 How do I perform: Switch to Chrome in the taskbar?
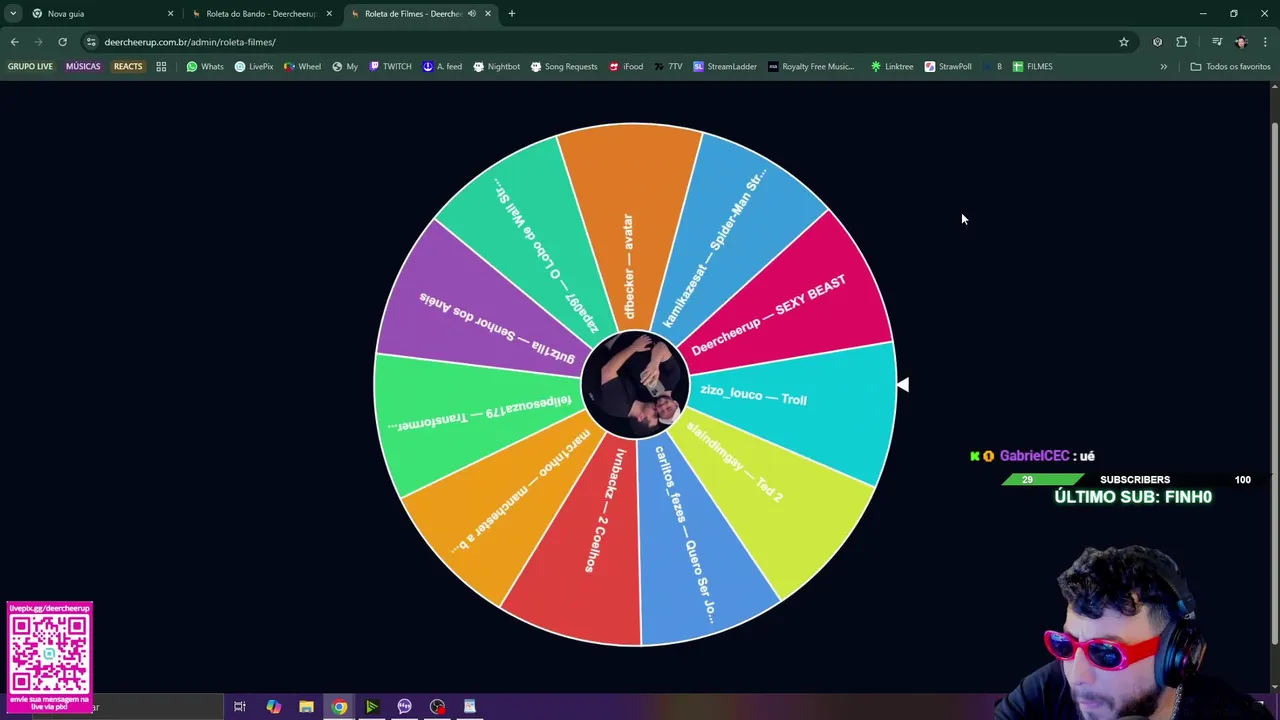(339, 707)
